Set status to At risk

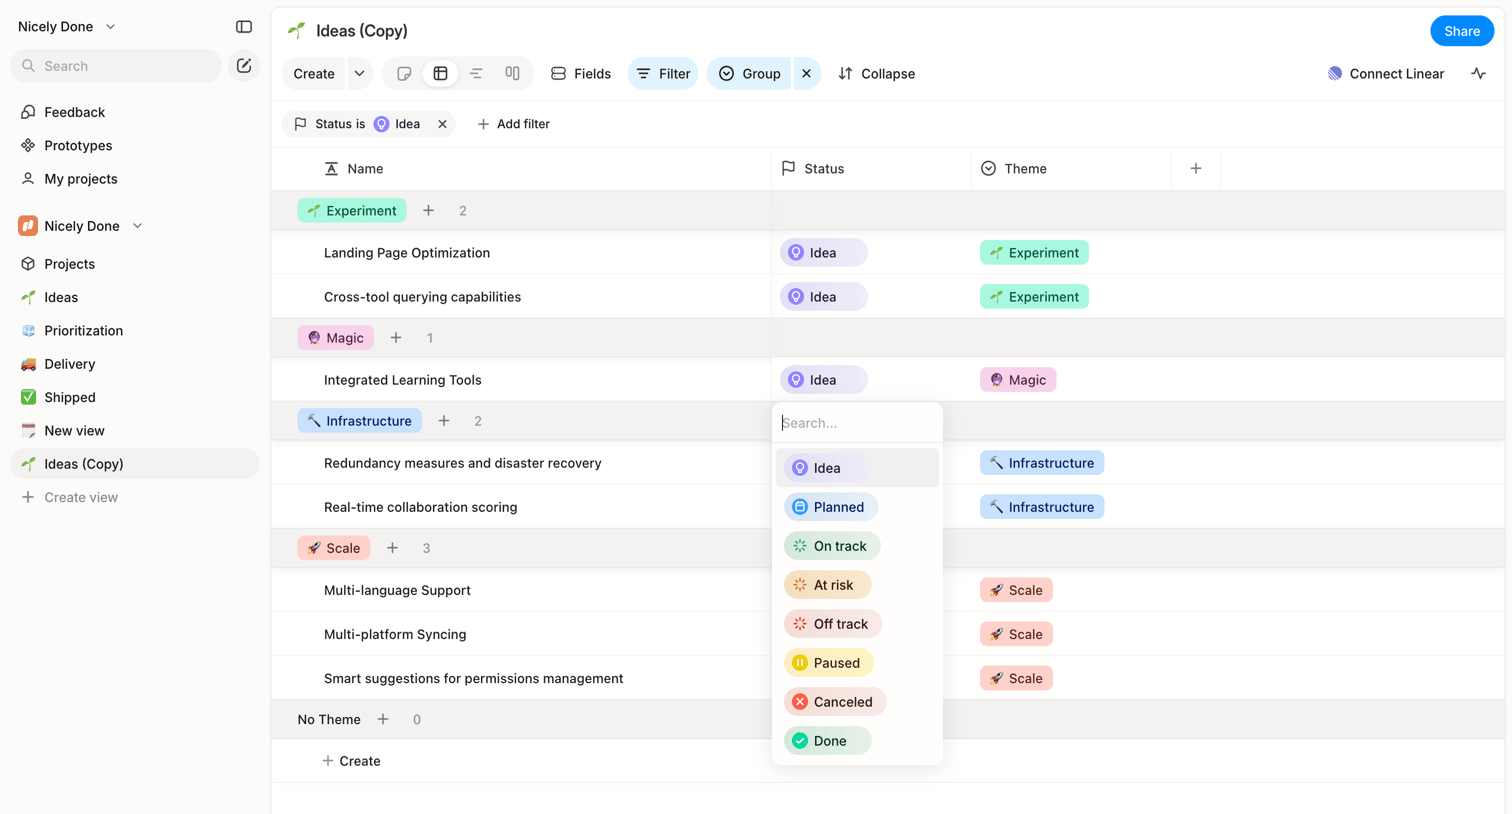827,585
